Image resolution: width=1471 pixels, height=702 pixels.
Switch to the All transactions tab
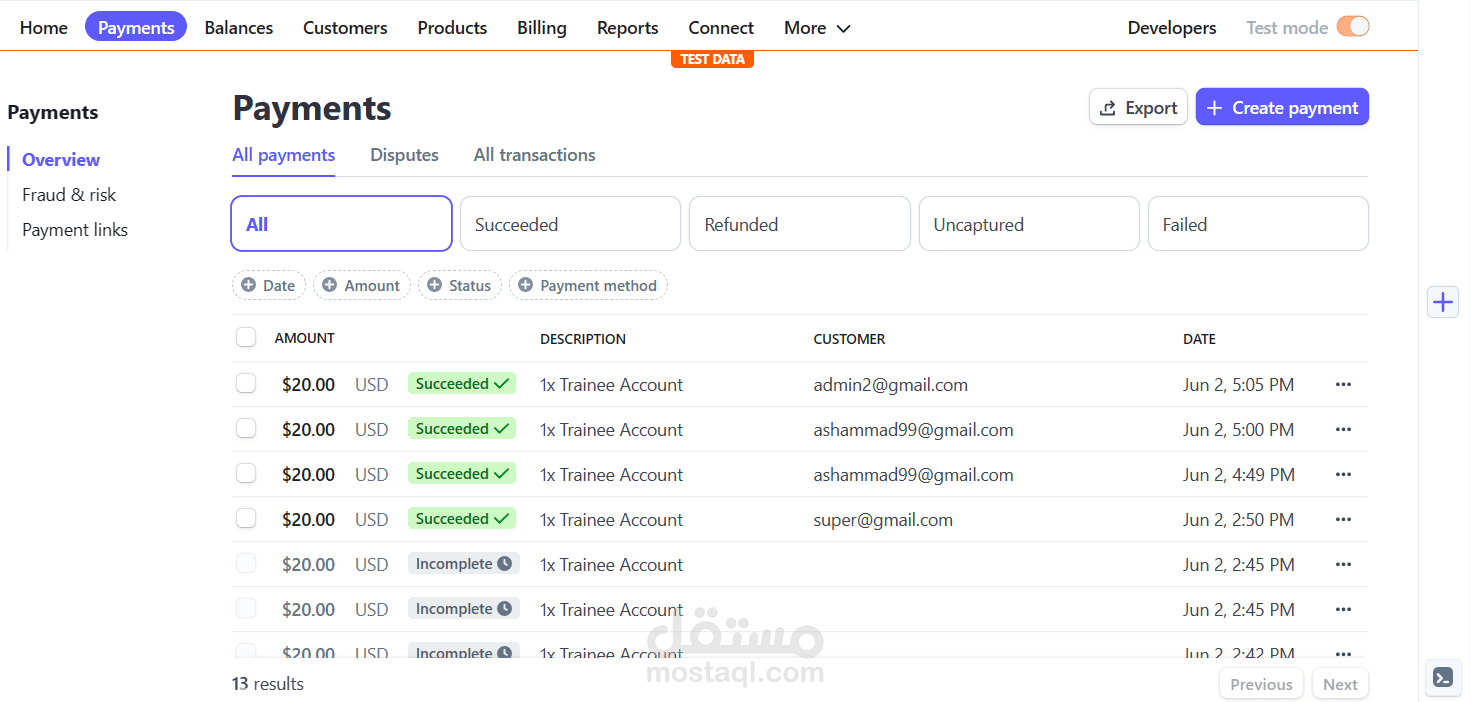(x=534, y=155)
